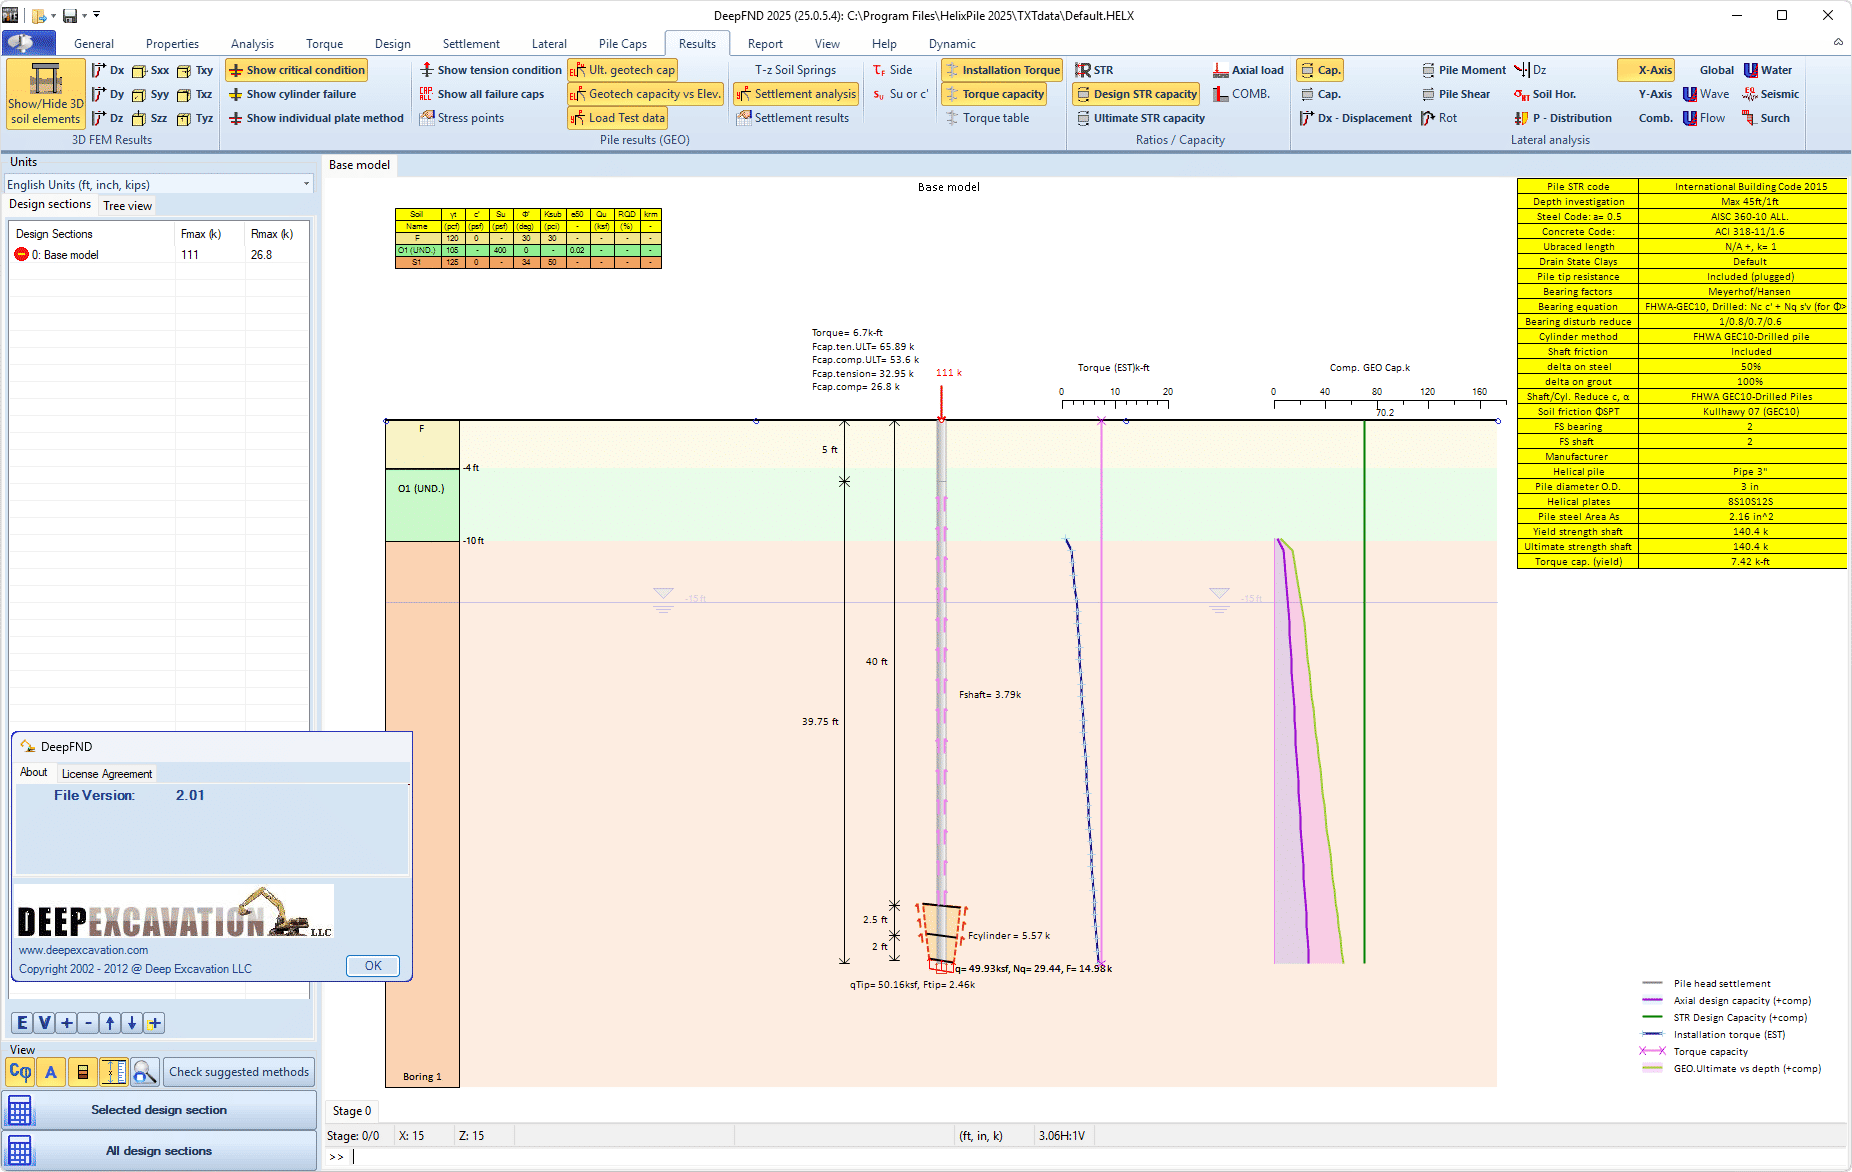Switch to the Lateral ribbon tab

tap(548, 44)
